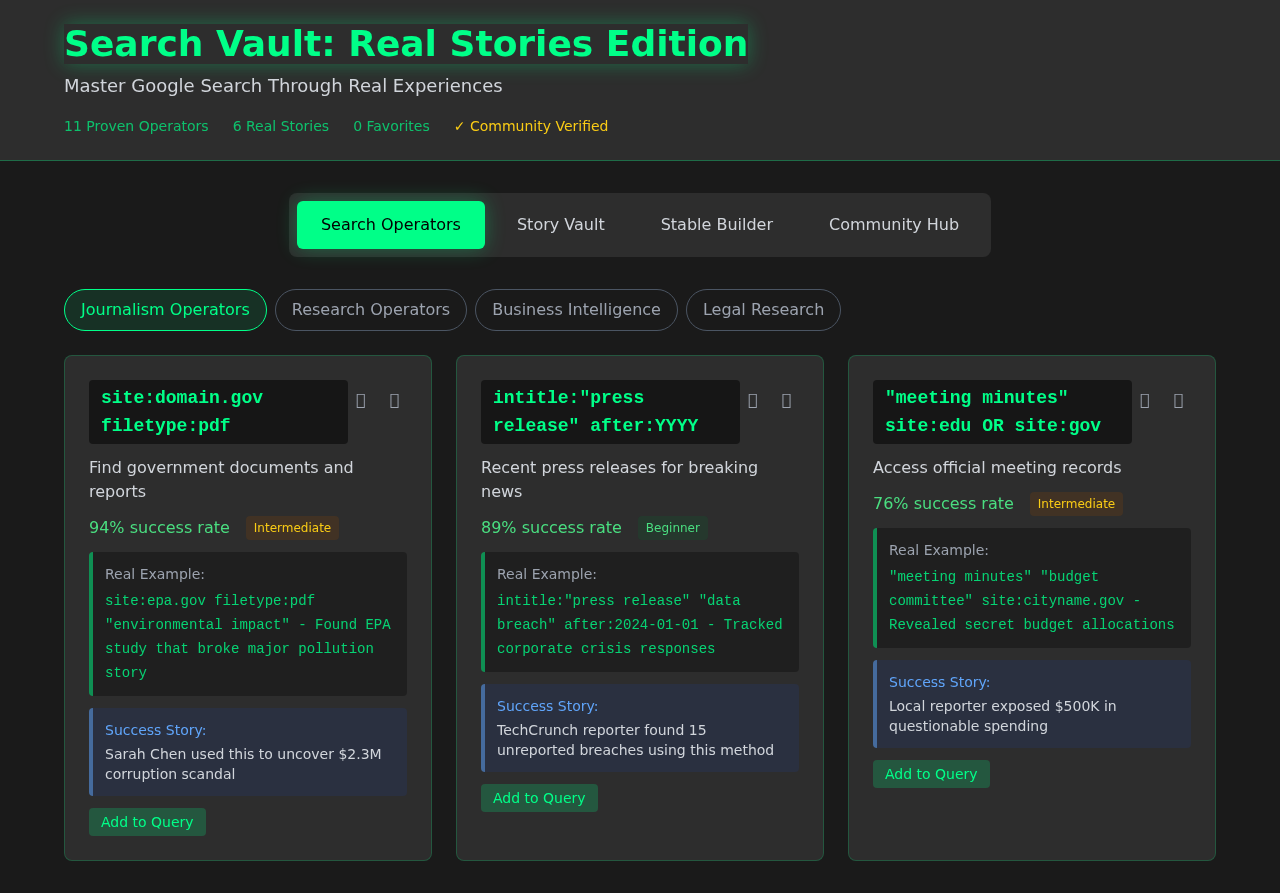1280x893 pixels.
Task: Open the Intermediate difficulty badge on first card
Action: 292,527
